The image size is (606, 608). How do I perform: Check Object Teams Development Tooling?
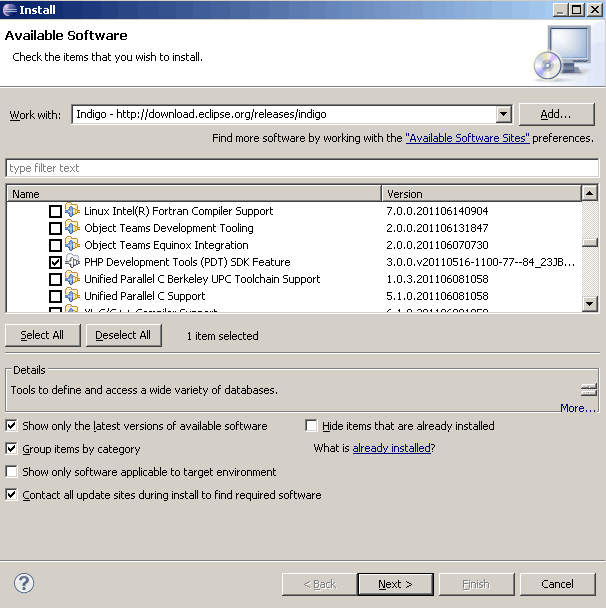[55, 228]
